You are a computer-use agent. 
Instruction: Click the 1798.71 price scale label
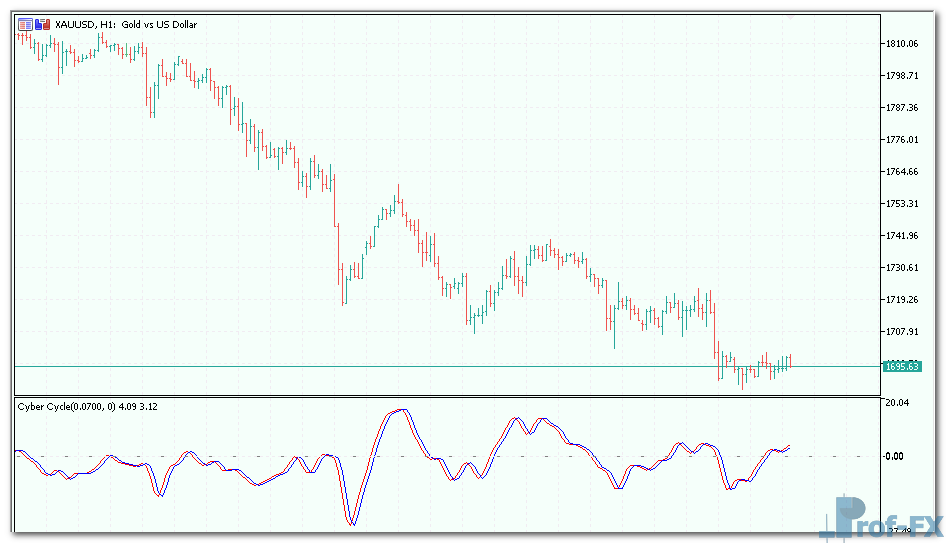coord(901,76)
